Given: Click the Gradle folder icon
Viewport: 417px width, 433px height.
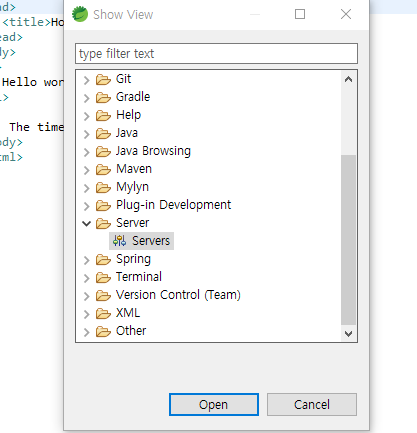Looking at the screenshot, I should 103,98.
